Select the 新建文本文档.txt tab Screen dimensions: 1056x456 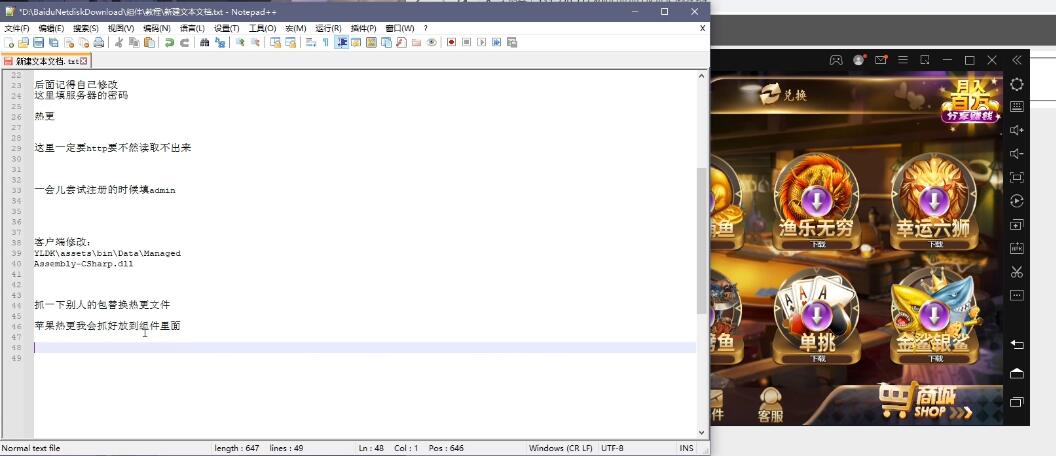(x=44, y=61)
